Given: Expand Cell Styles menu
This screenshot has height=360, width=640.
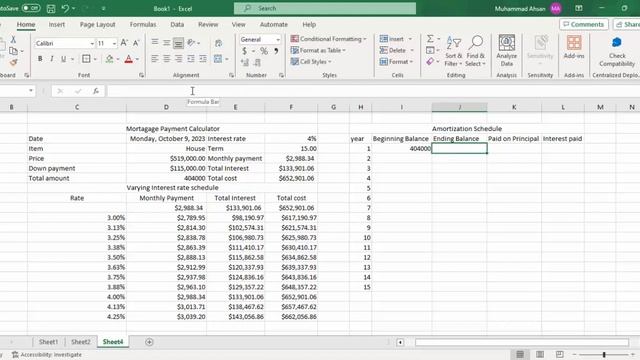Looking at the screenshot, I should pyautogui.click(x=311, y=62).
